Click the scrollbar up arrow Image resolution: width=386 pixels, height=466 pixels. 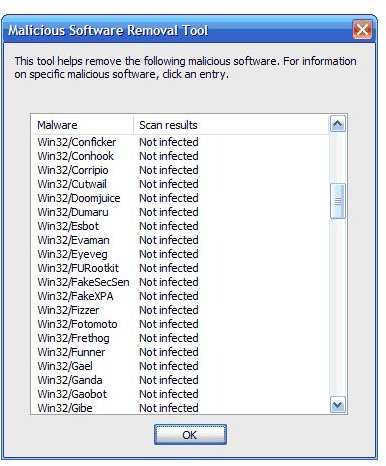[337, 124]
